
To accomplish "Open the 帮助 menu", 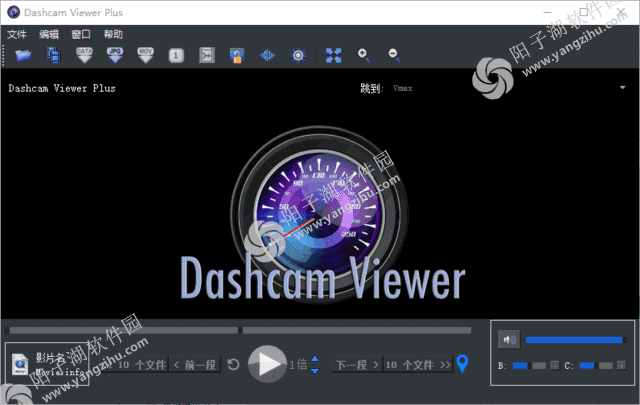I will pyautogui.click(x=113, y=34).
